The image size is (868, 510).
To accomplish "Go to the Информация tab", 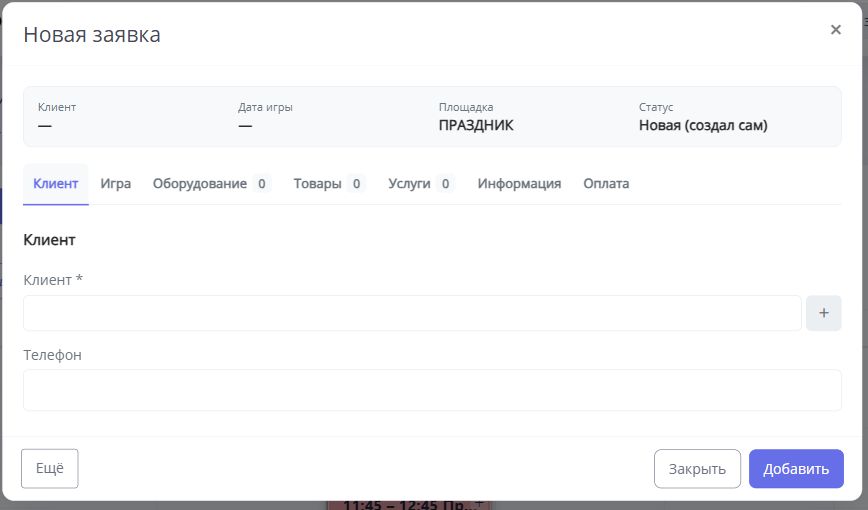I will 519,184.
